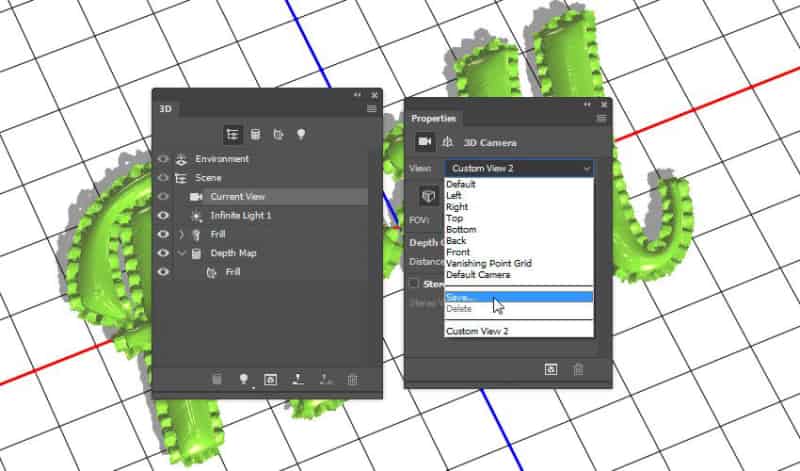Screen dimensions: 800x471
Task: Choose Bottom view option
Action: tap(519, 230)
